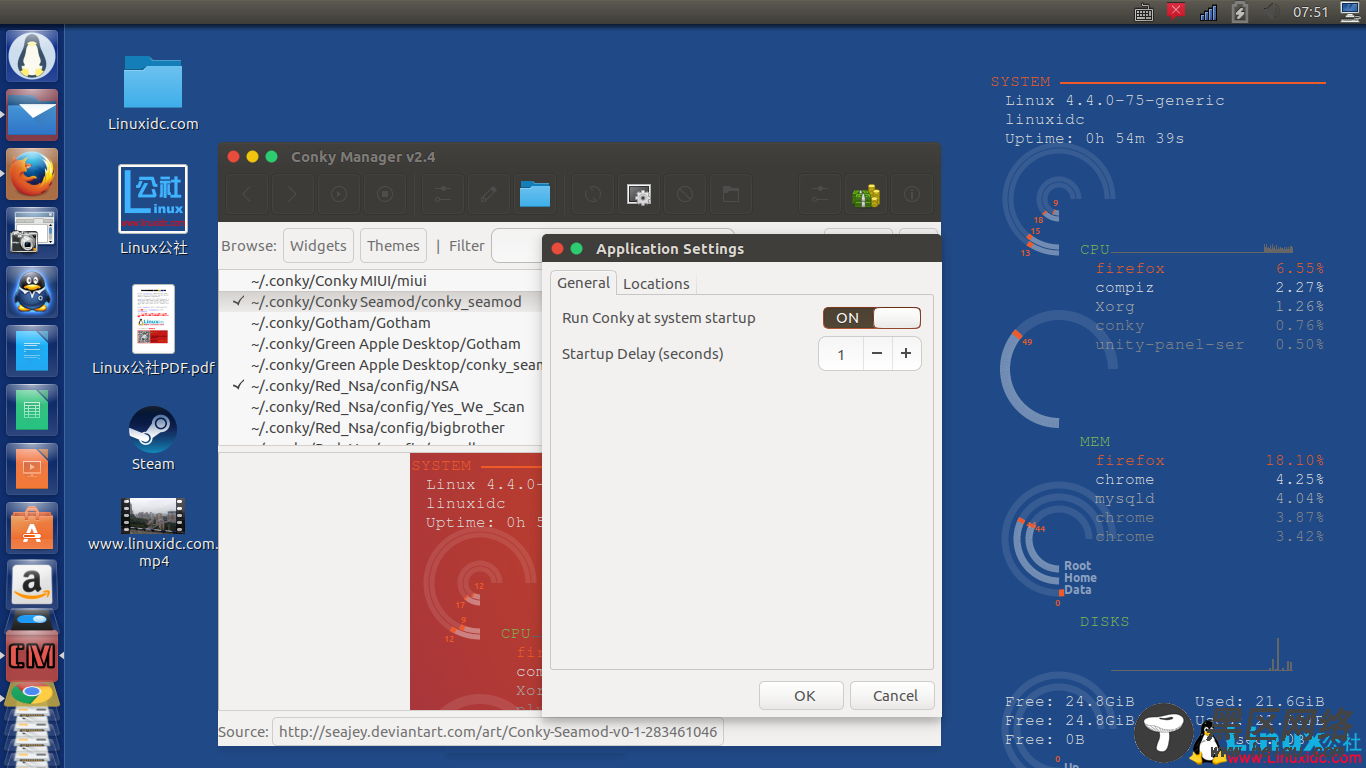This screenshot has width=1366, height=768.
Task: Open application settings sliders icon near donate
Action: [x=820, y=194]
